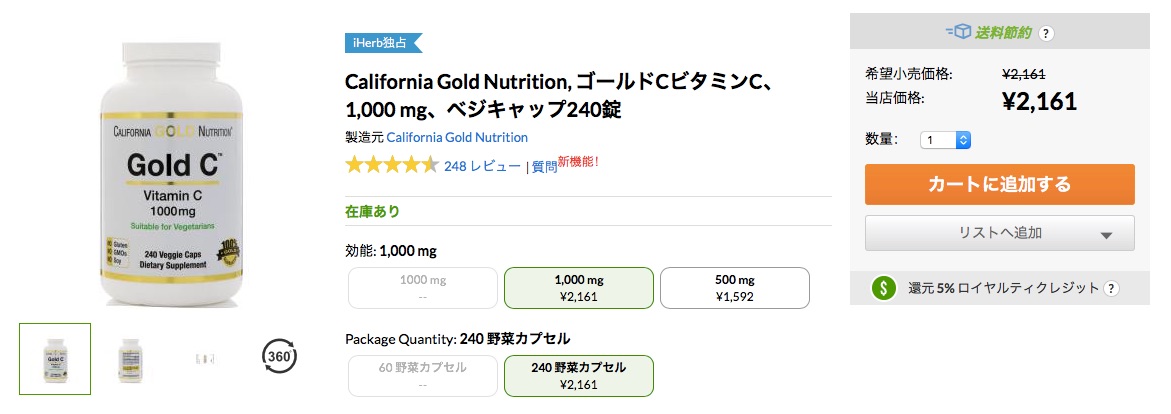Image resolution: width=1171 pixels, height=414 pixels.
Task: Click the green dollar loyalty credit icon
Action: tap(883, 288)
